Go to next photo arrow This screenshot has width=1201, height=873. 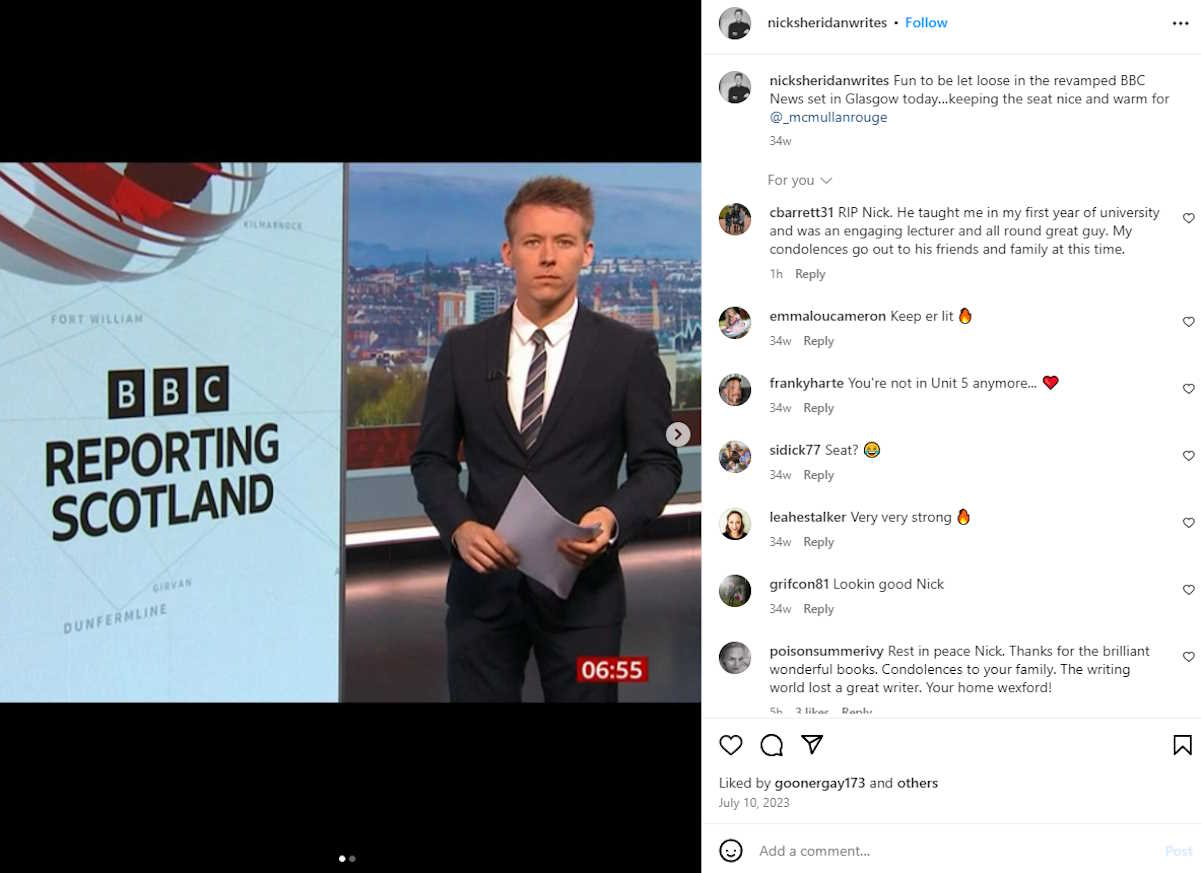pos(678,434)
